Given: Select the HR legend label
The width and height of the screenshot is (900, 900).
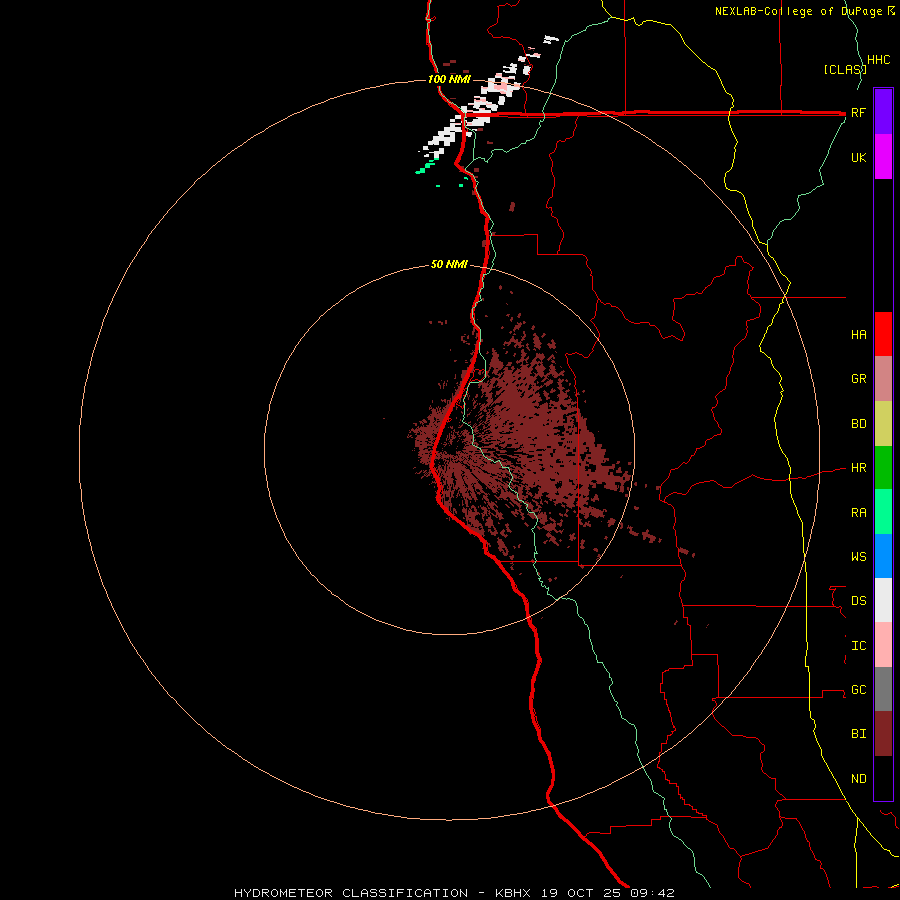Looking at the screenshot, I should [859, 468].
